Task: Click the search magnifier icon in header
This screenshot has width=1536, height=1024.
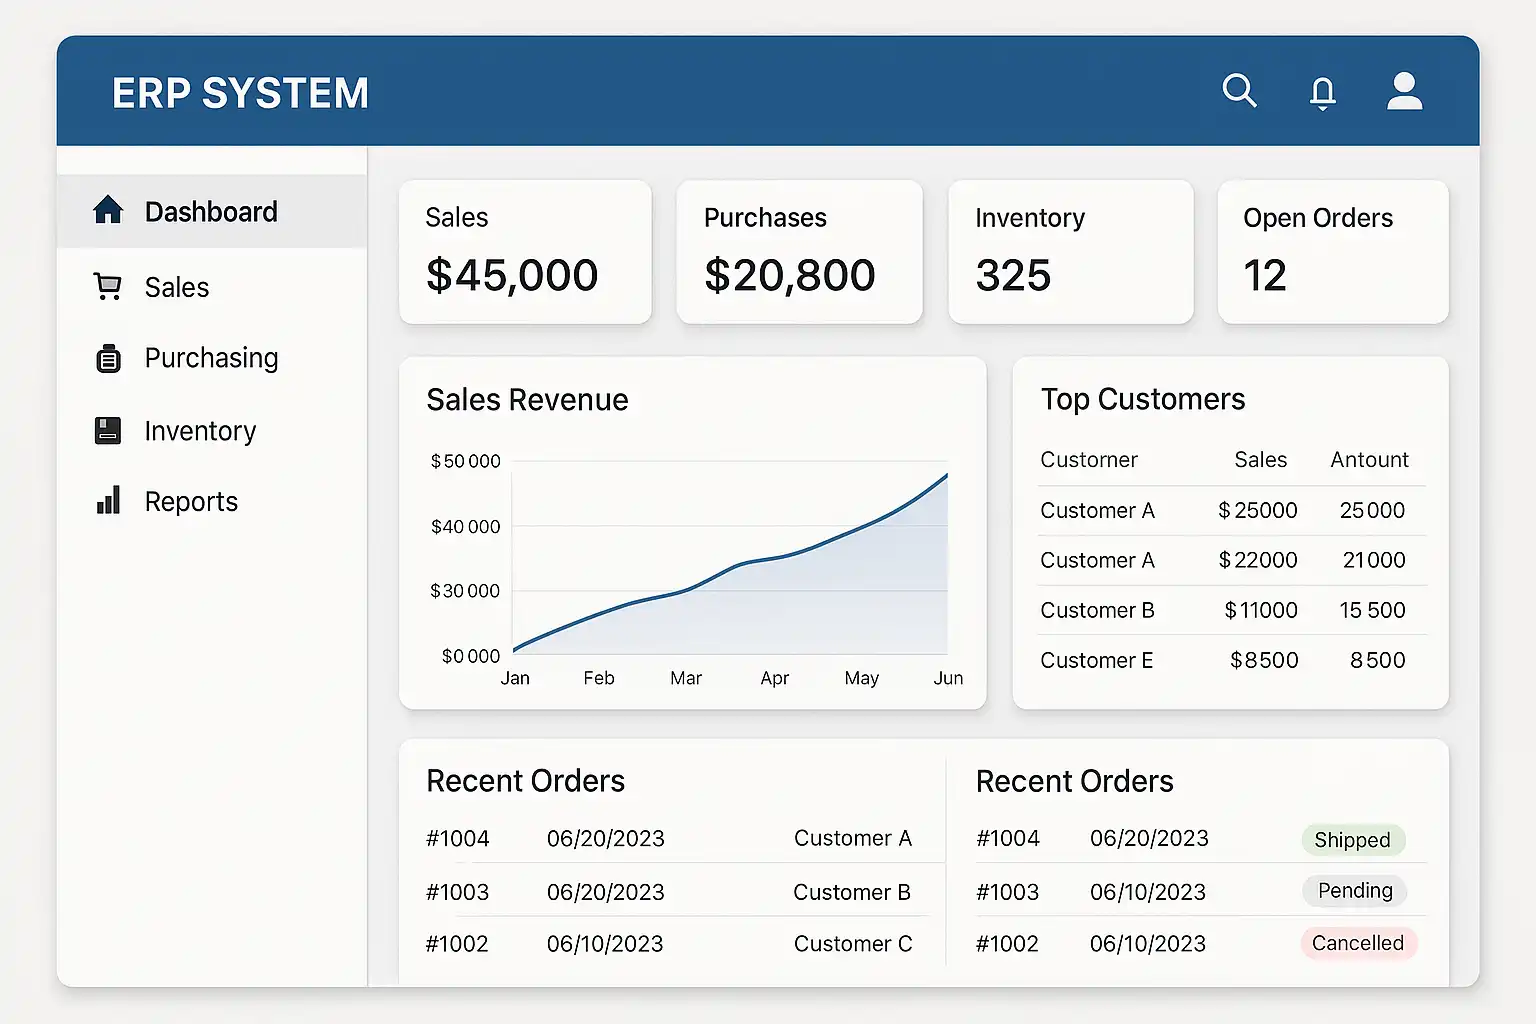Action: (x=1239, y=91)
